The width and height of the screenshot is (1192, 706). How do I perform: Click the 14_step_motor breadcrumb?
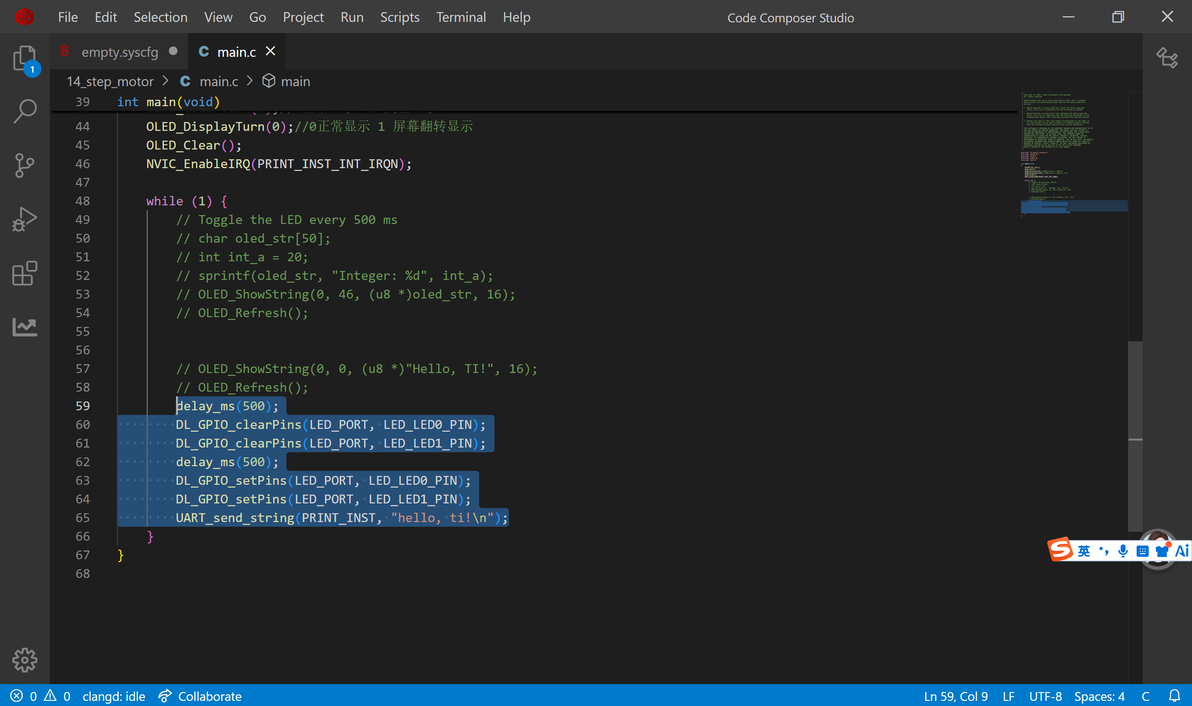[110, 81]
